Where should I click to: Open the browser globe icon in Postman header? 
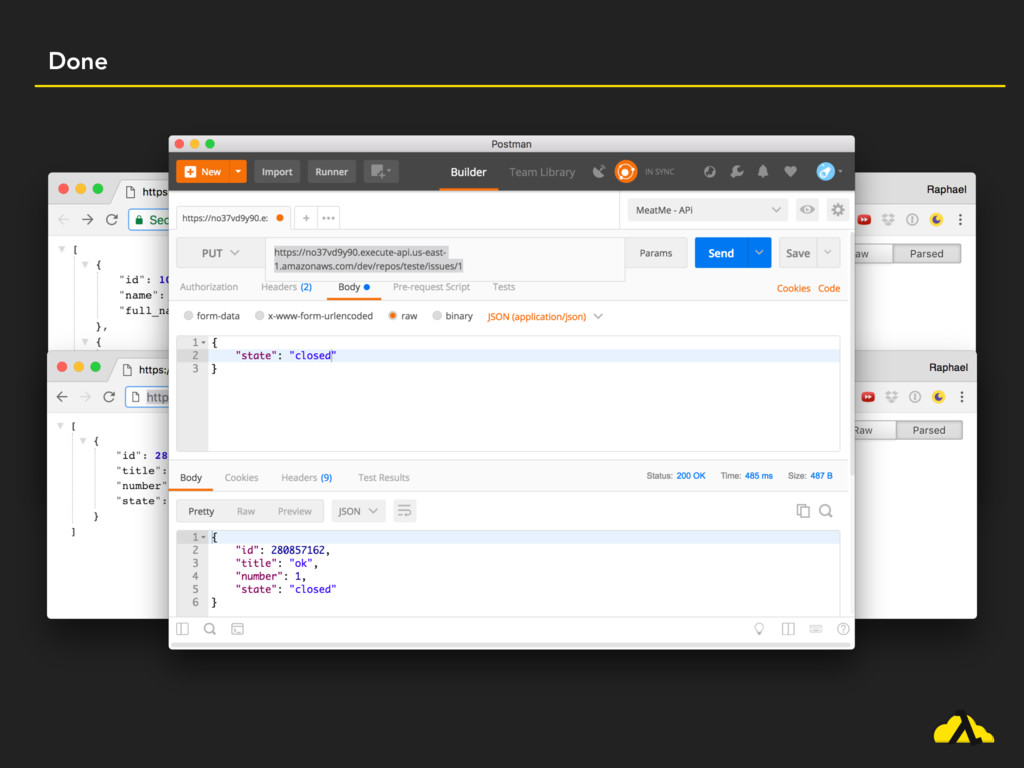pyautogui.click(x=710, y=172)
